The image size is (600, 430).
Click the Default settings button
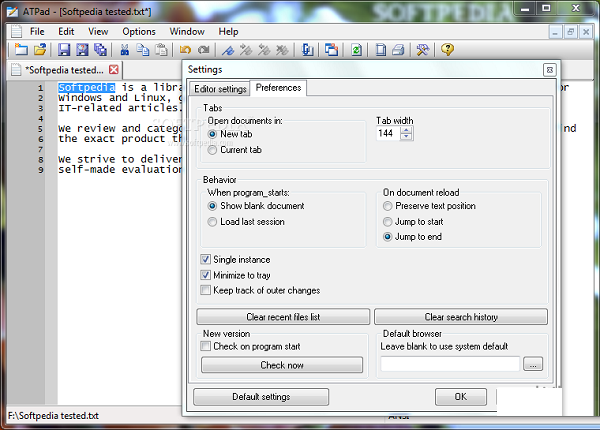click(x=260, y=397)
